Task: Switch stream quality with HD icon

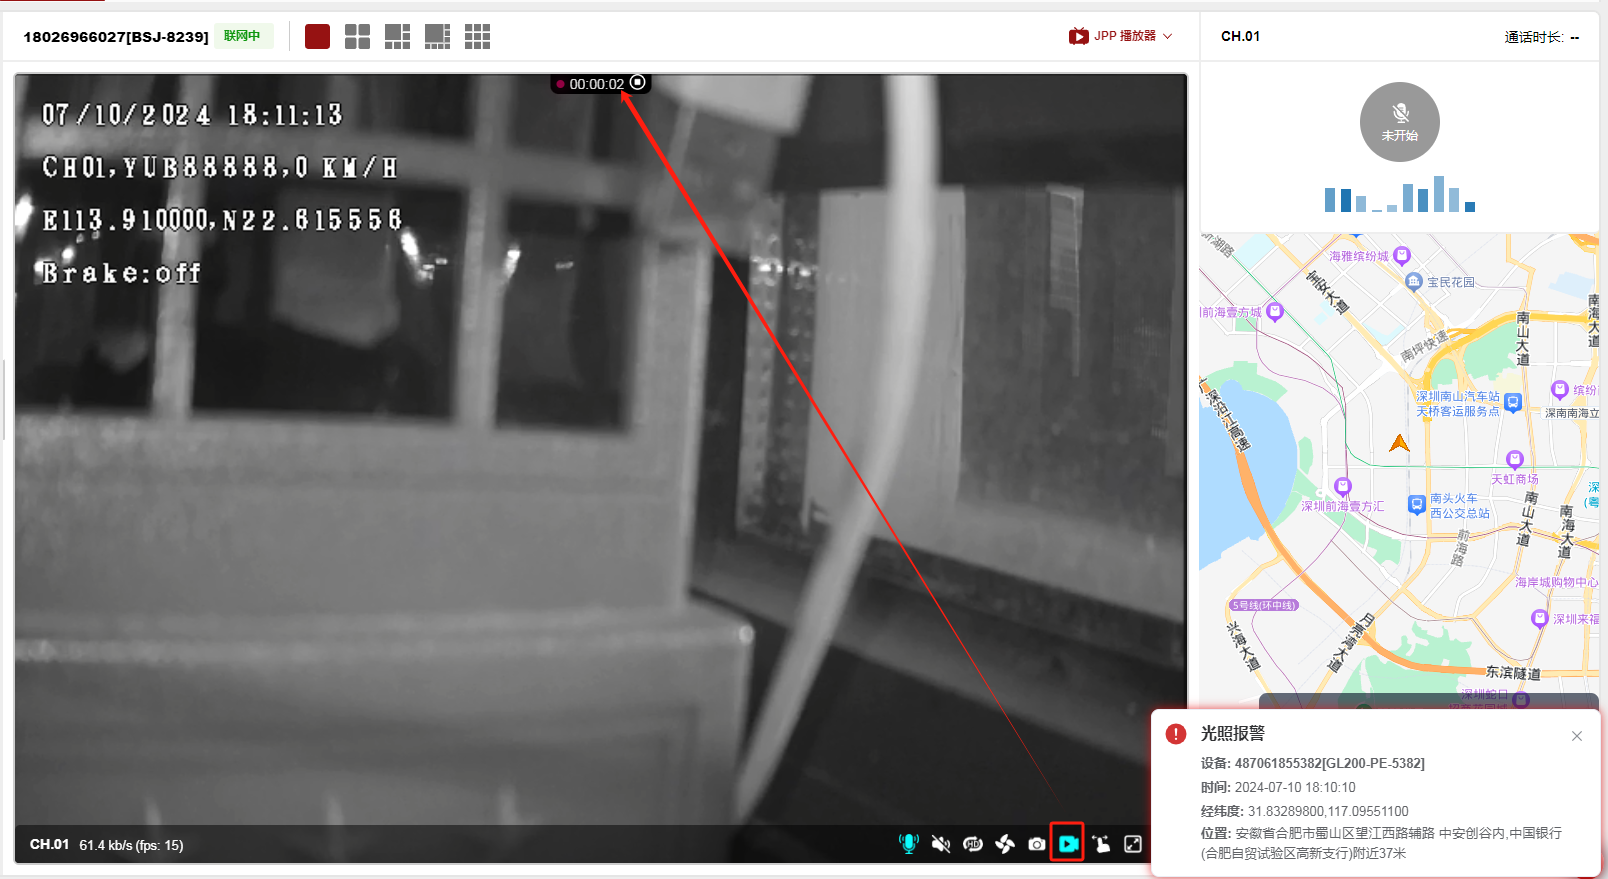Action: coord(972,844)
